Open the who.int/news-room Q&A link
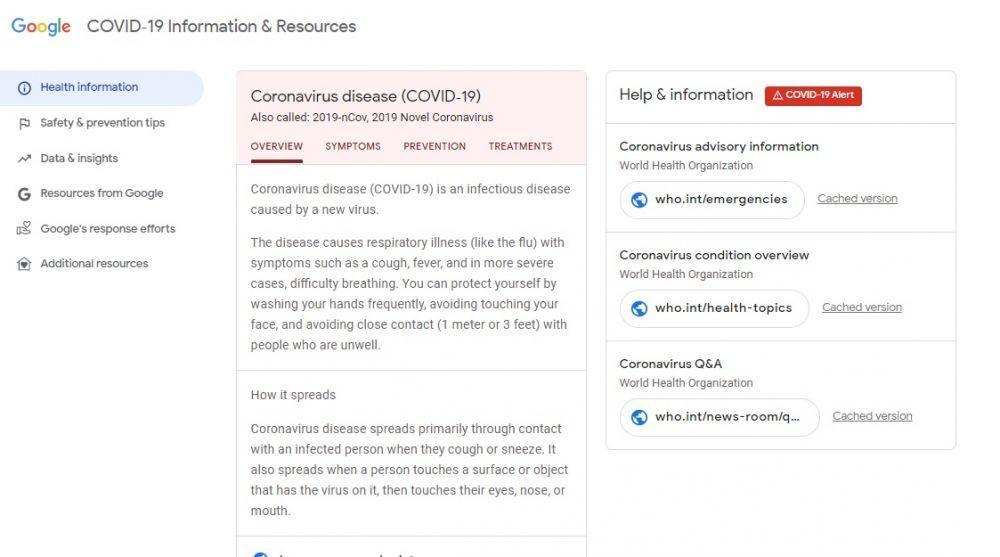This screenshot has width=1000, height=557. click(719, 417)
